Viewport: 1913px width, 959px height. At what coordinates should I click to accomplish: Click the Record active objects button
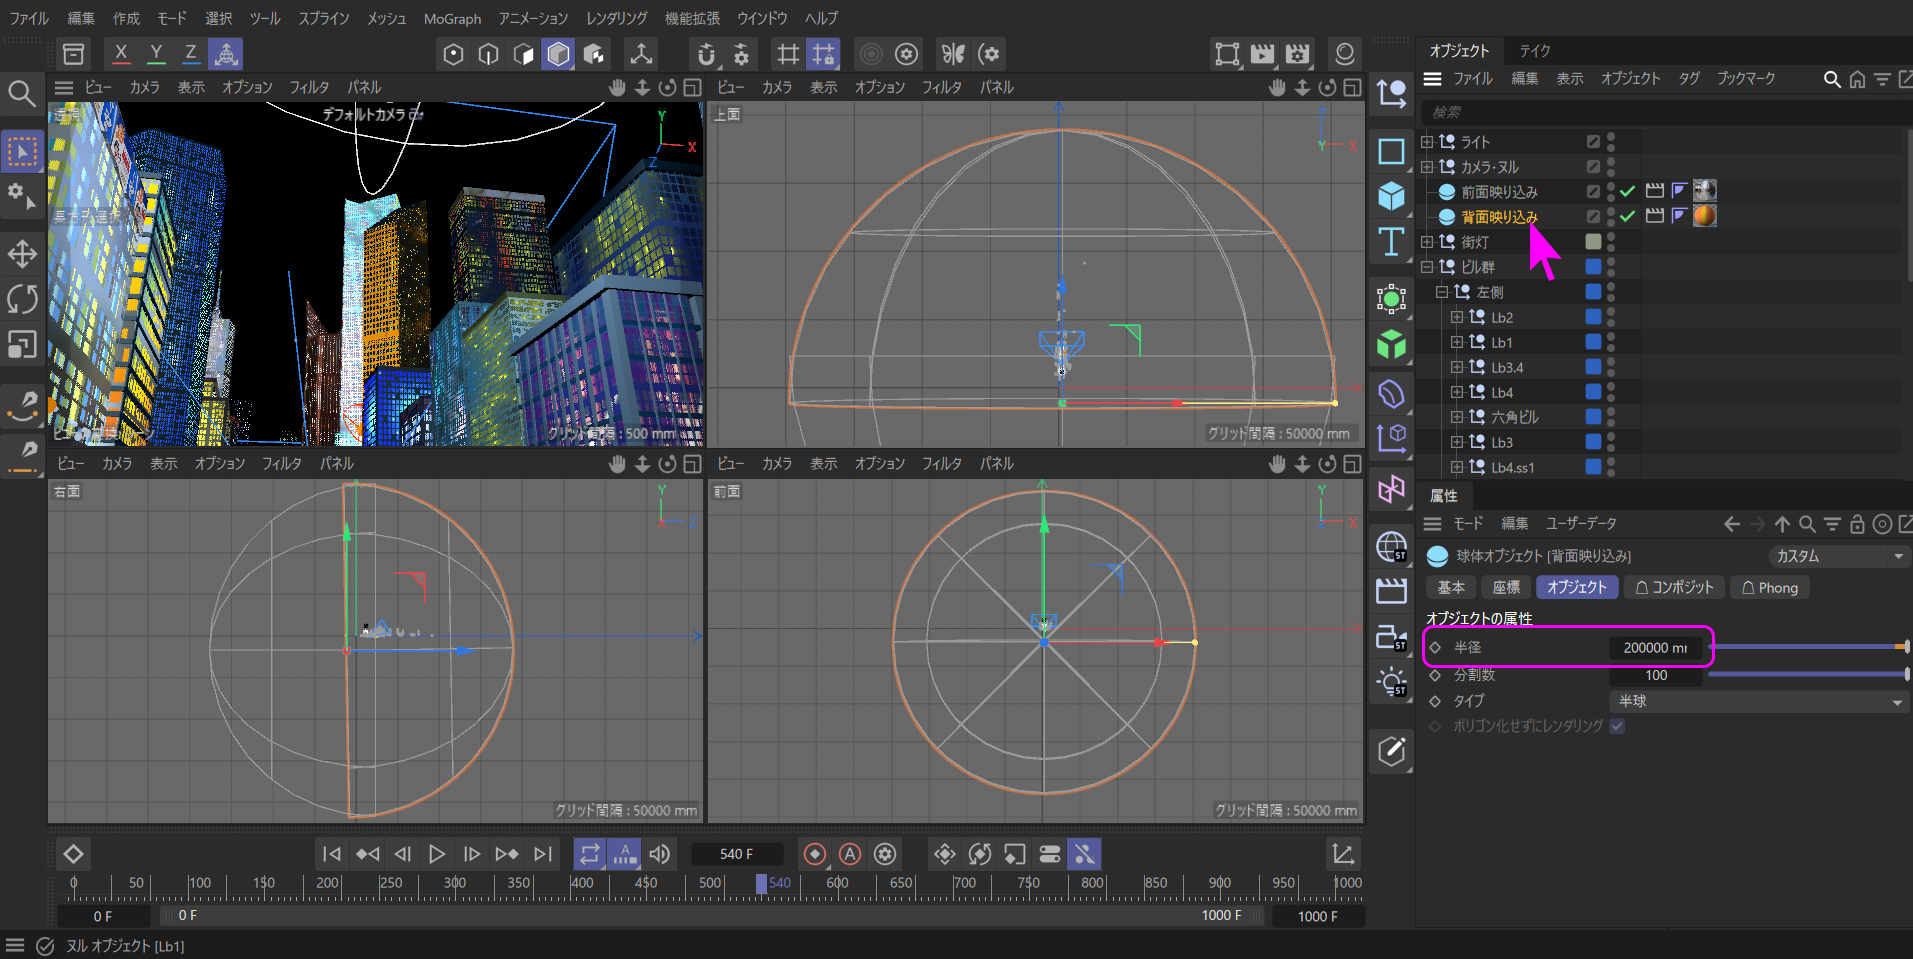click(815, 854)
